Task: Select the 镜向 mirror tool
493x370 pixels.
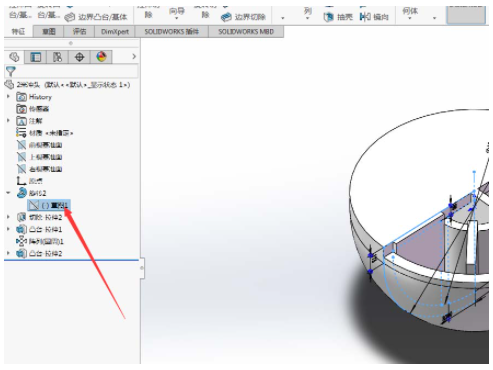Action: [374, 17]
